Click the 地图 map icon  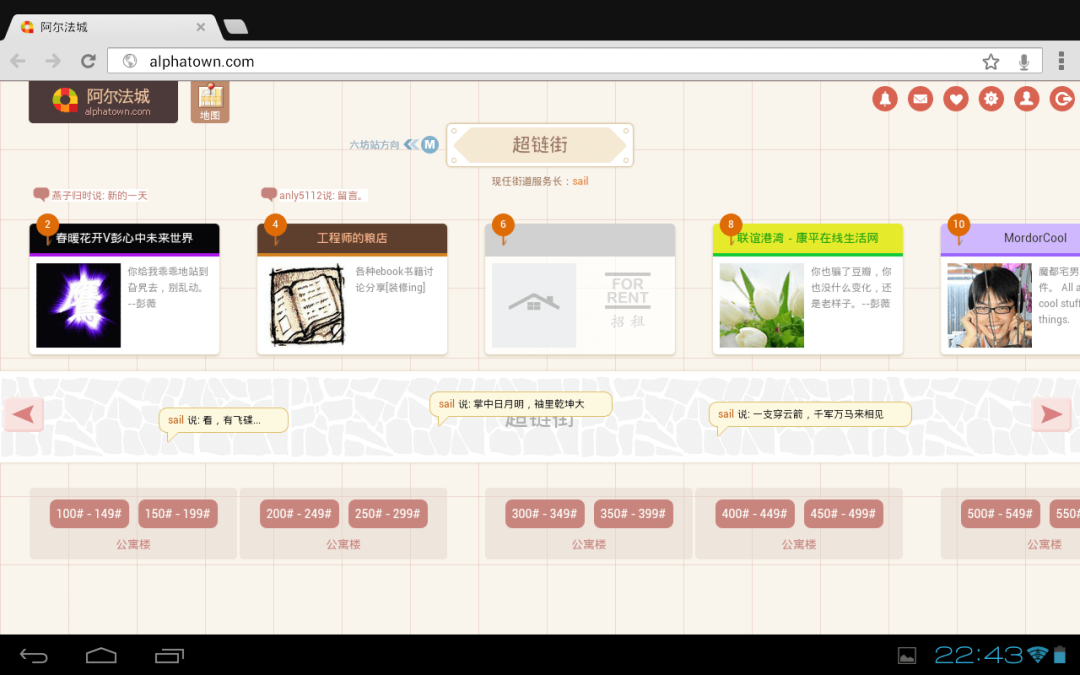coord(210,102)
